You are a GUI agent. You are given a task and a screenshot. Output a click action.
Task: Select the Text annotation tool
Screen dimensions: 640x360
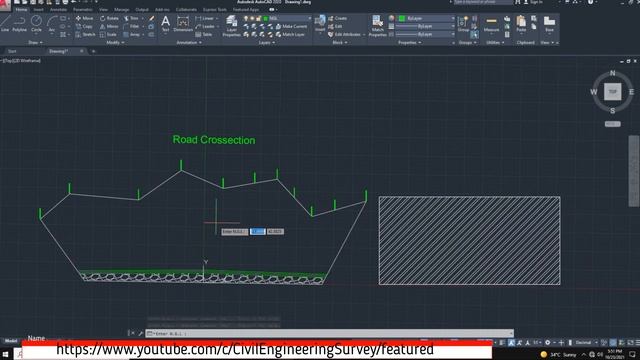(165, 23)
